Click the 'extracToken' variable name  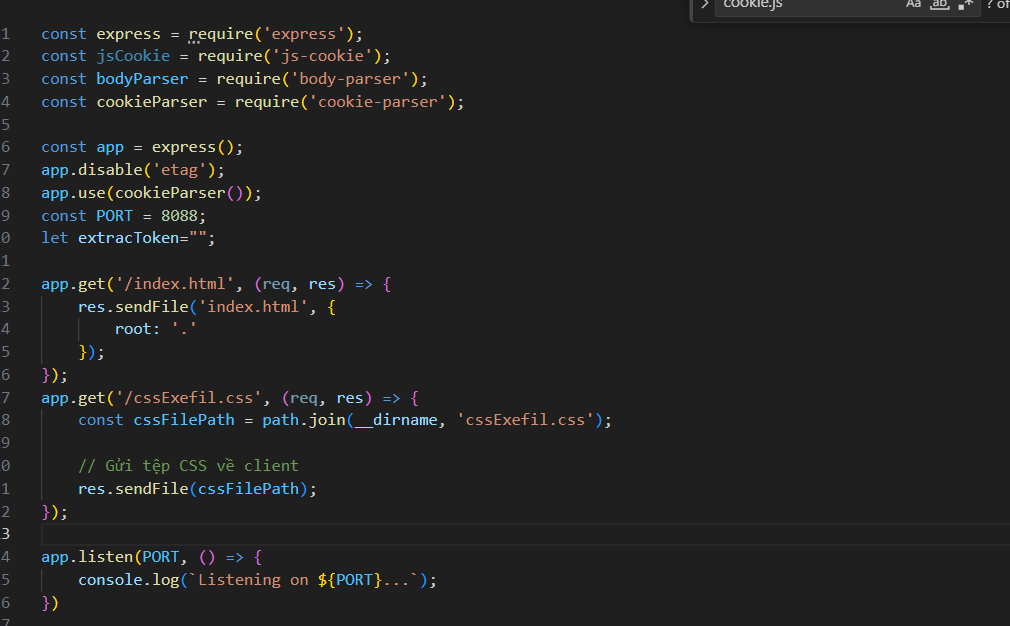128,238
